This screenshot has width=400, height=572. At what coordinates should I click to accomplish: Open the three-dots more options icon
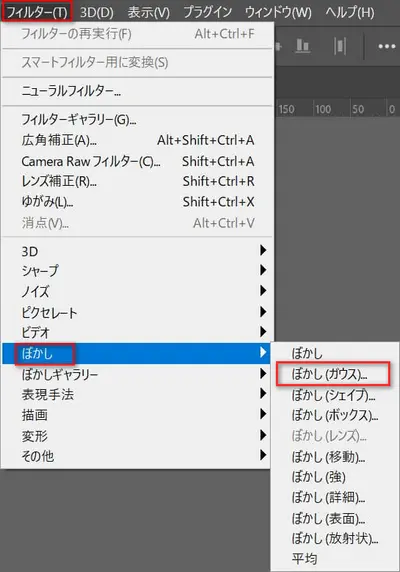pyautogui.click(x=387, y=46)
